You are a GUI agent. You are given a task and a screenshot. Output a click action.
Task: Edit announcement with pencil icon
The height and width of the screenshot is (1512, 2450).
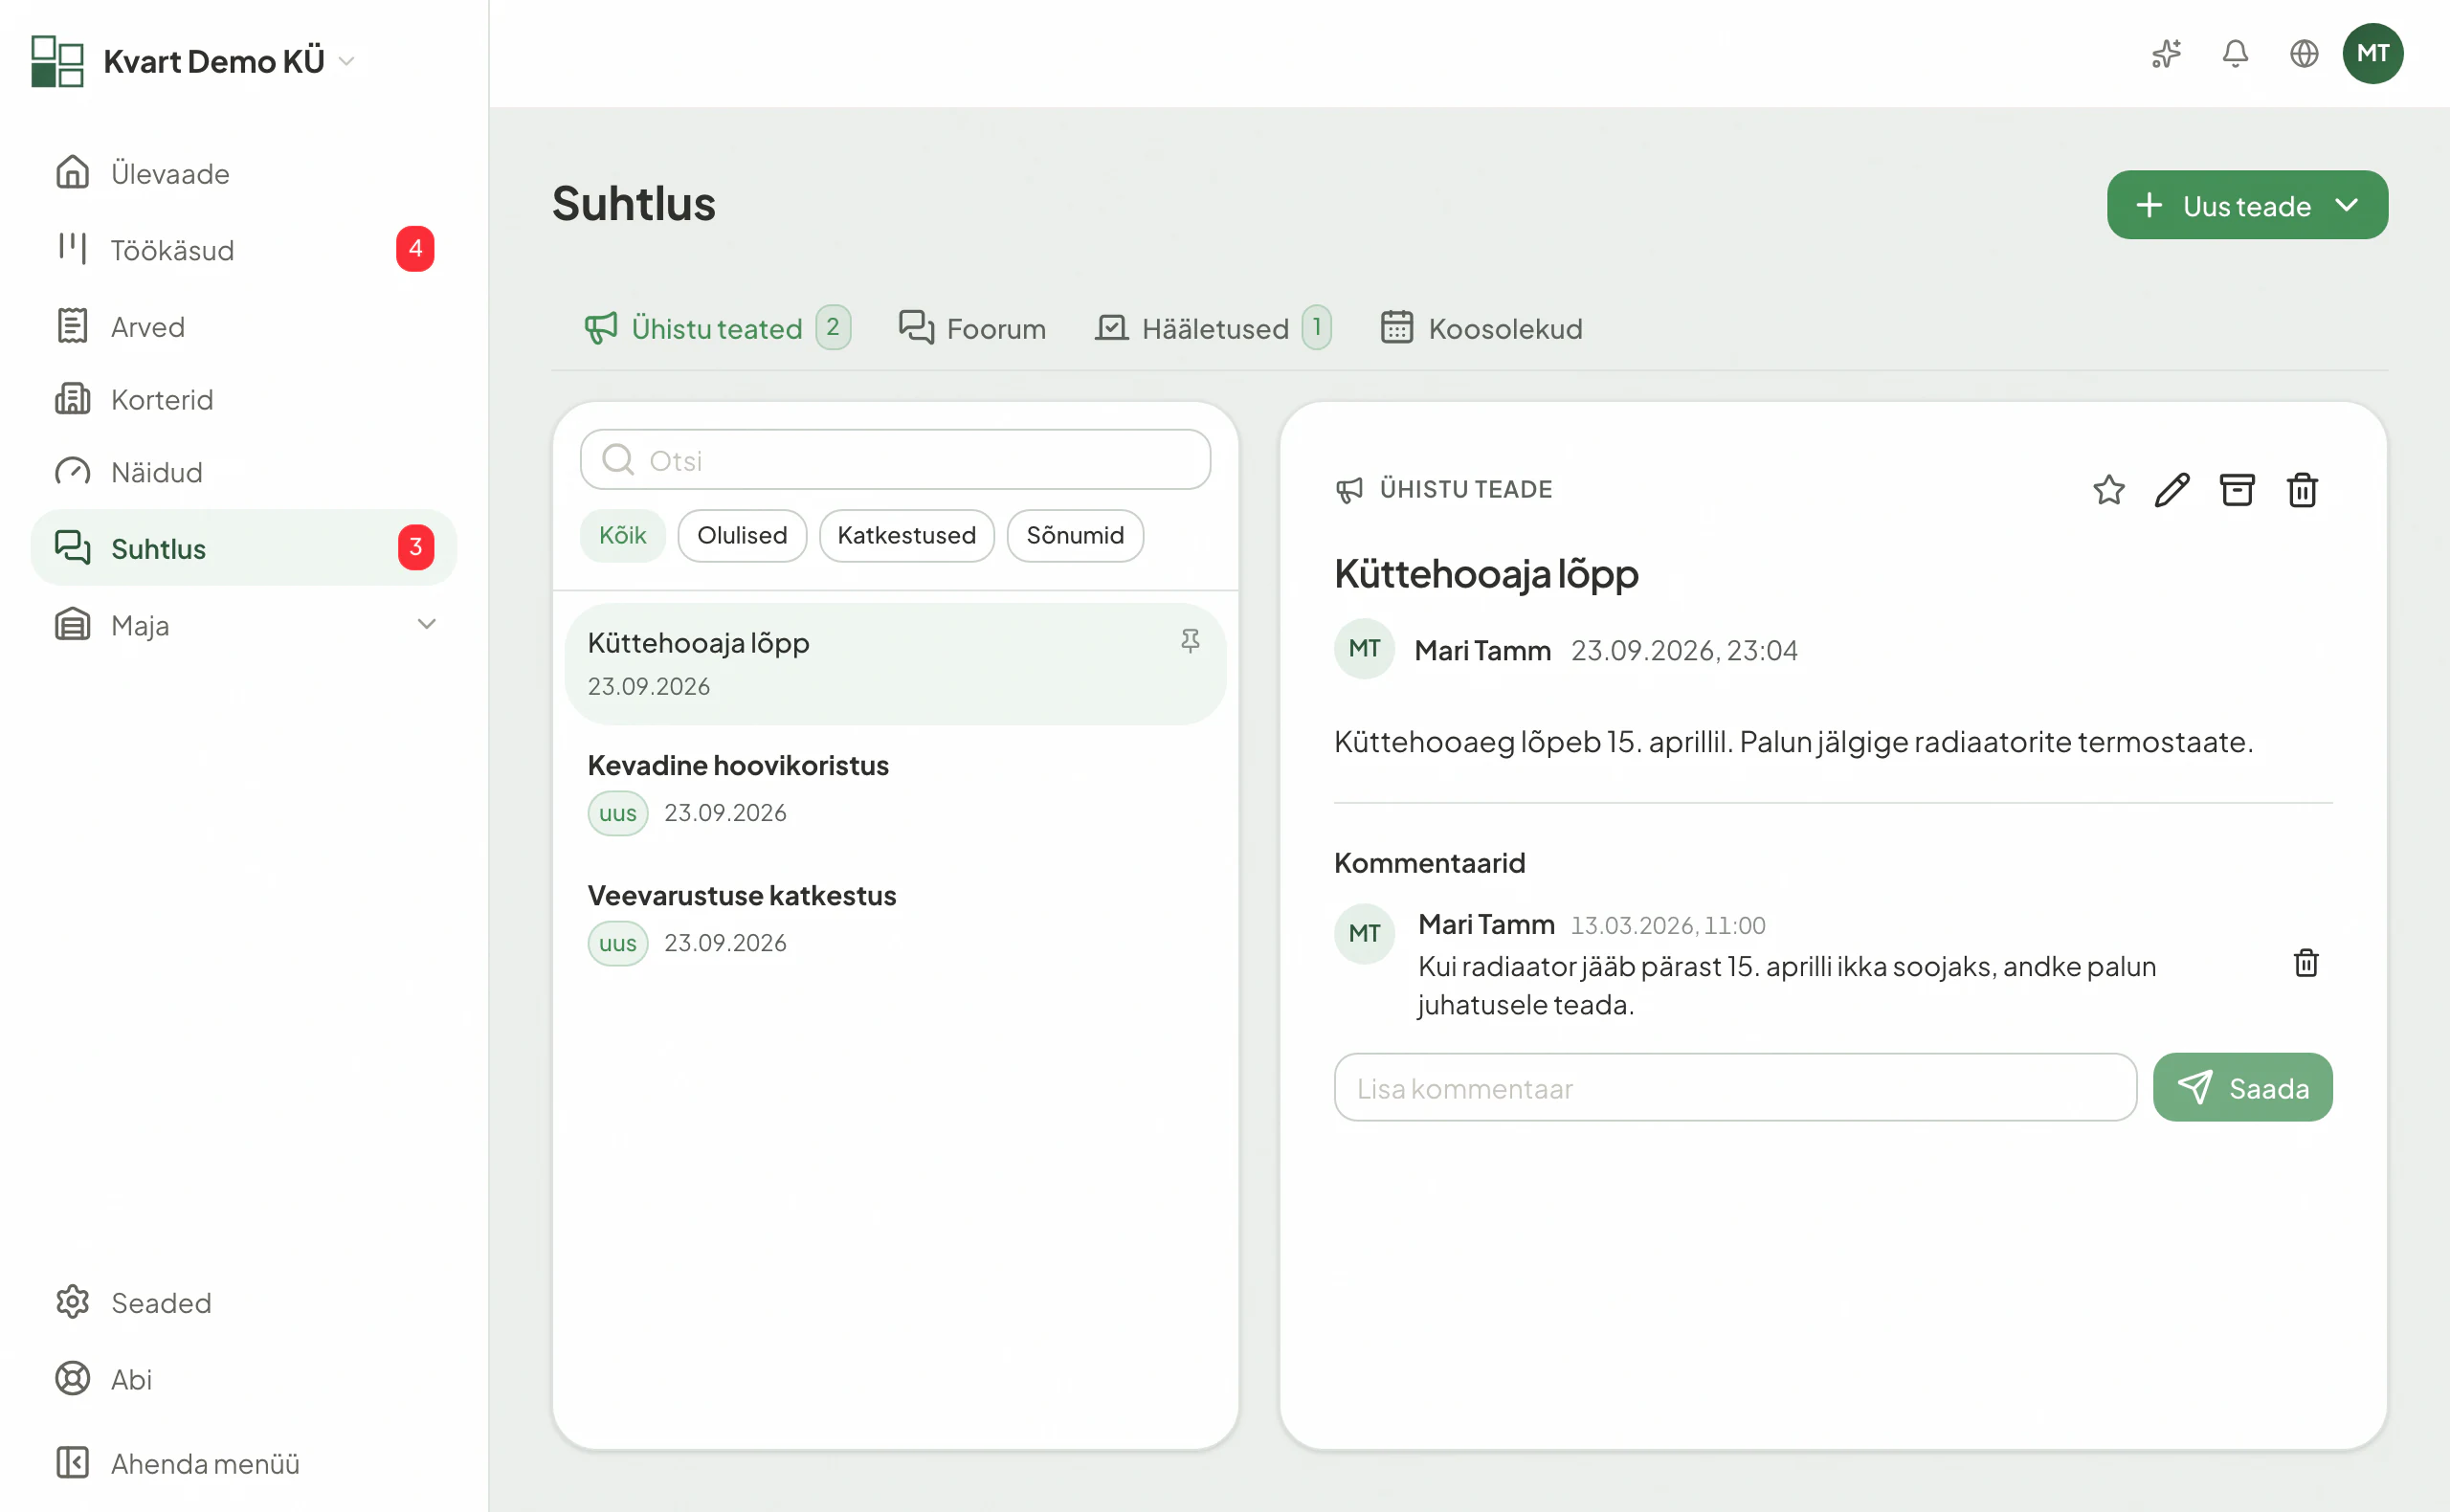tap(2172, 490)
